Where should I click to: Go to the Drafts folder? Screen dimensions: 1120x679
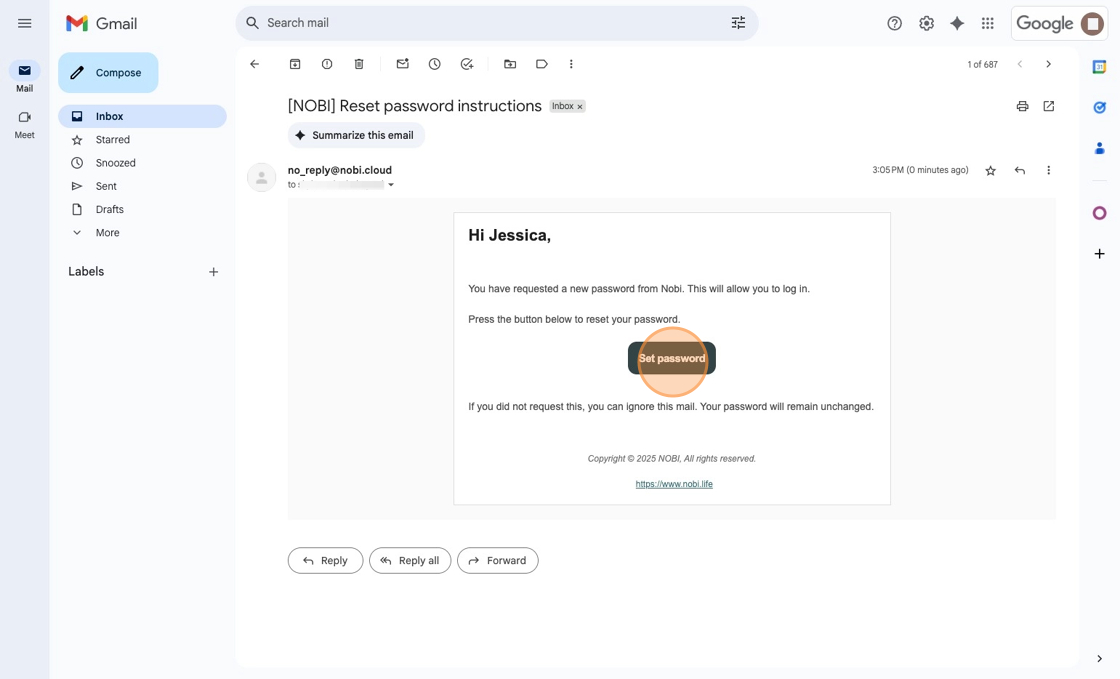pos(110,209)
